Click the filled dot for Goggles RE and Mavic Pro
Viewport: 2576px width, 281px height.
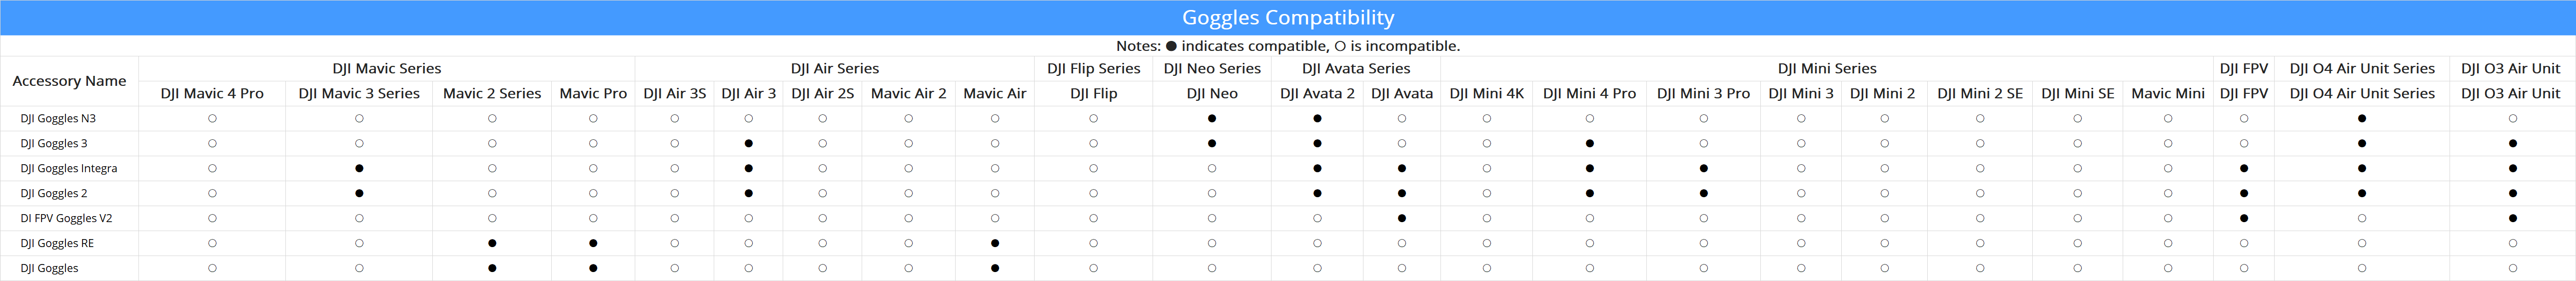tap(593, 243)
